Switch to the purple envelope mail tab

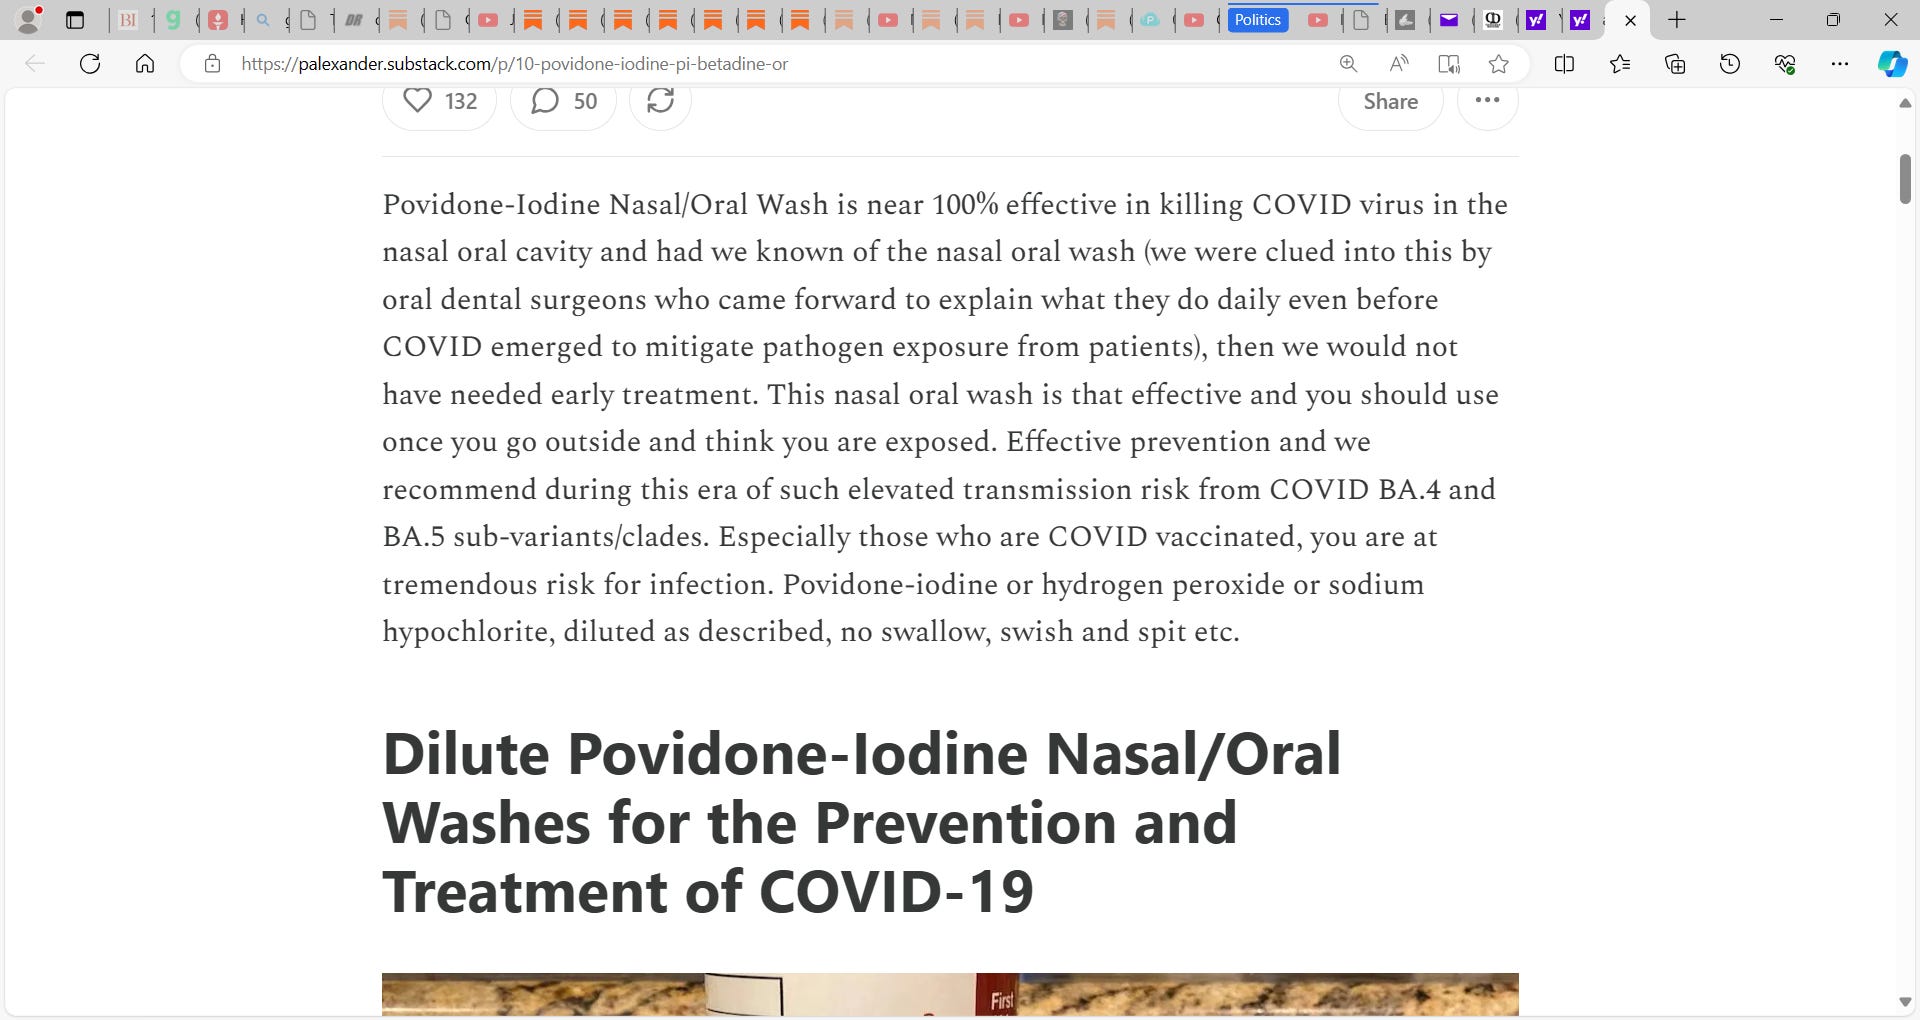[x=1449, y=20]
